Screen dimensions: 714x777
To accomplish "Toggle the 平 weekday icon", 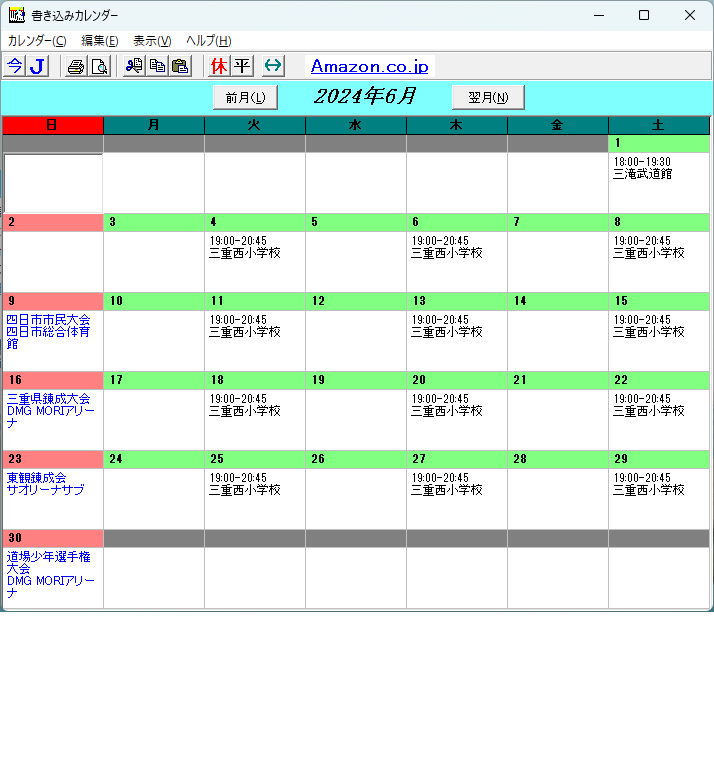I will [x=242, y=66].
